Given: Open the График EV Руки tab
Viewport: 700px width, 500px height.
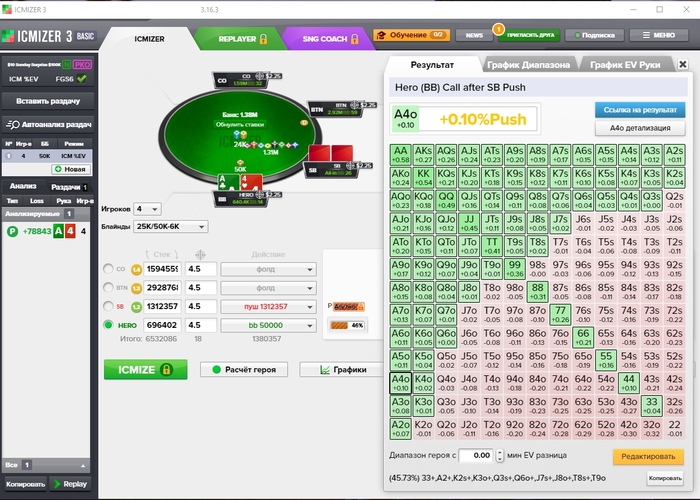Looking at the screenshot, I should coord(625,65).
